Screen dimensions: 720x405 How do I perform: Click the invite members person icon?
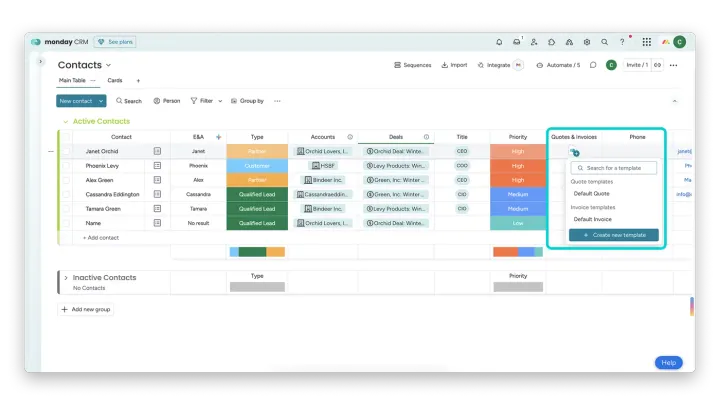(534, 42)
